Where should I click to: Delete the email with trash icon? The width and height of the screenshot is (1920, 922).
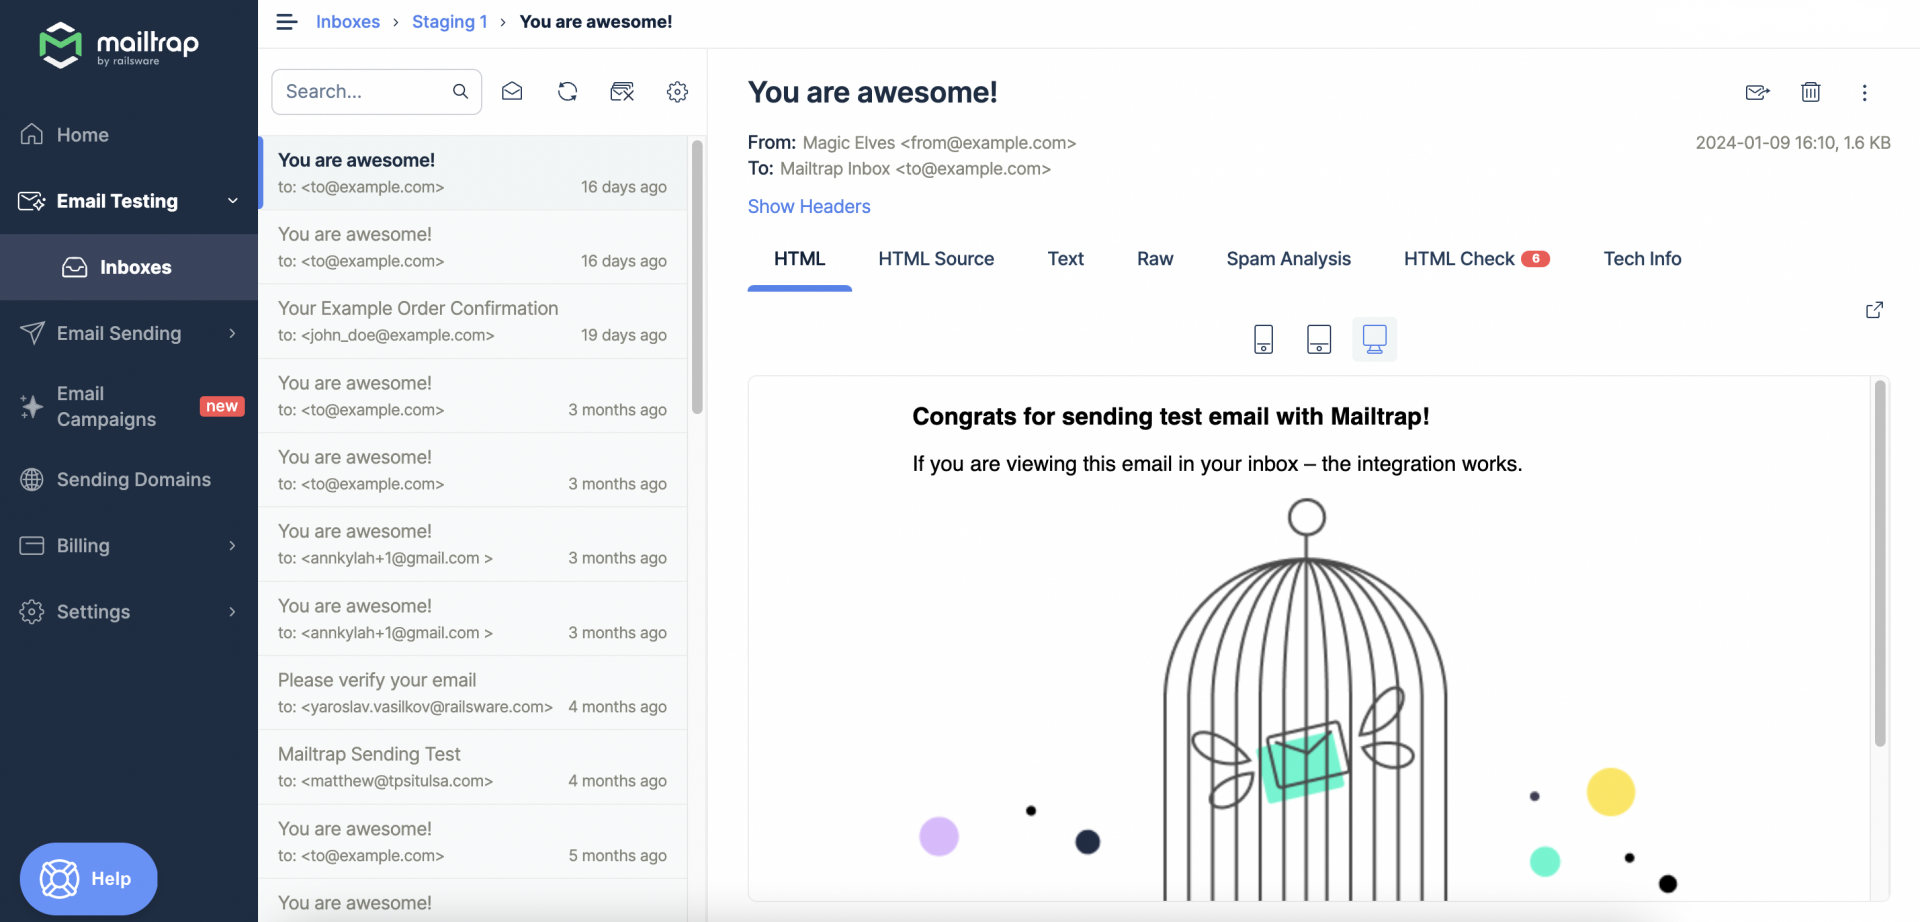tap(1810, 93)
